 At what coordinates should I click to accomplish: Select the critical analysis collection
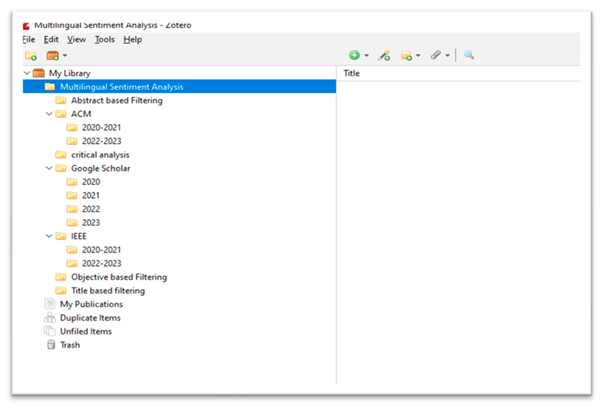pos(100,155)
